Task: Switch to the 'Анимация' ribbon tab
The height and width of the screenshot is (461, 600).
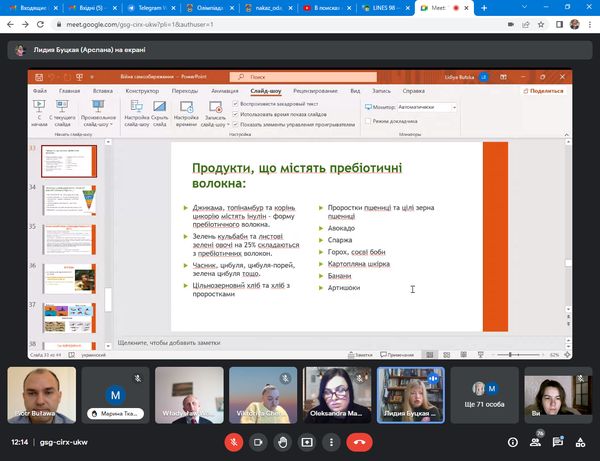Action: [x=225, y=90]
